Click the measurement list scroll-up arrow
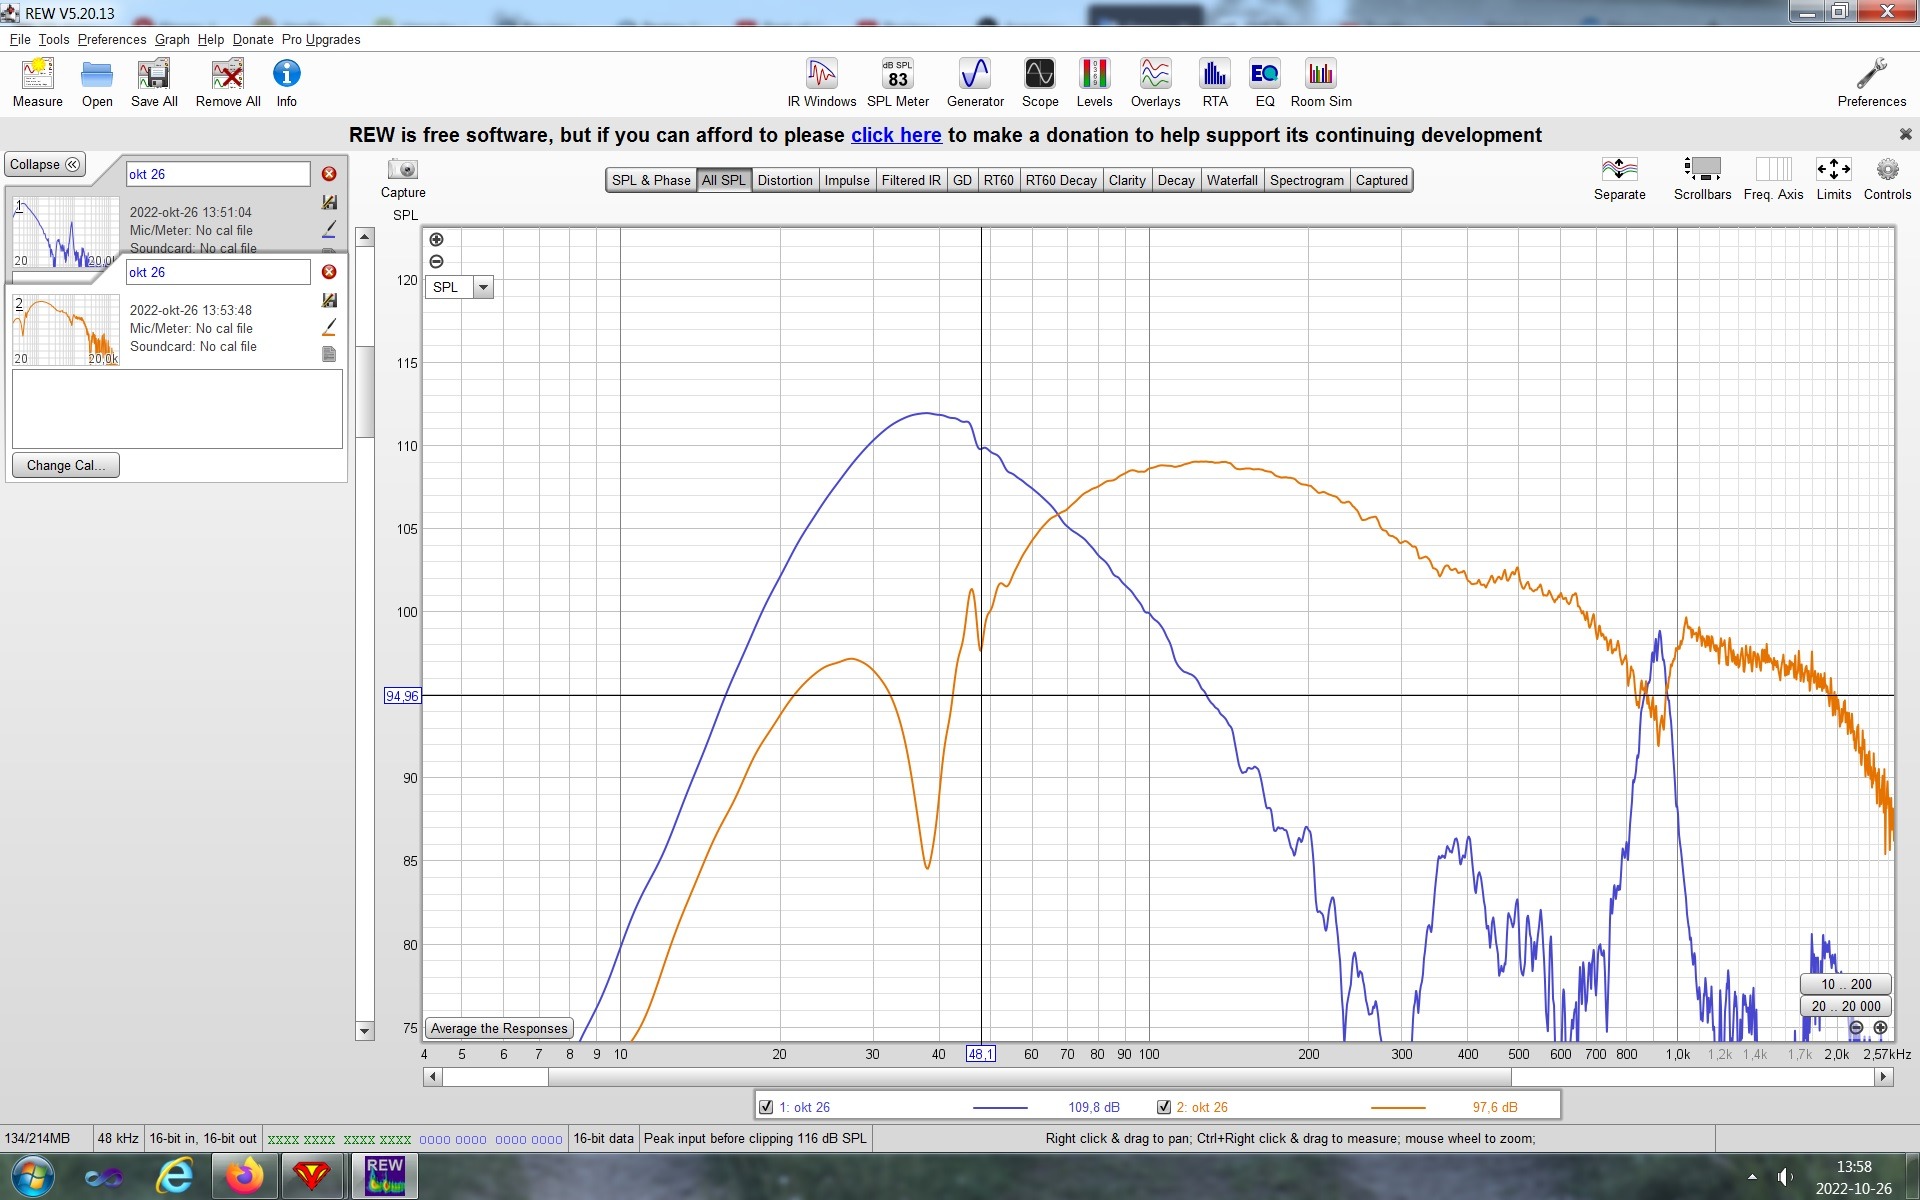The height and width of the screenshot is (1200, 1920). click(x=365, y=238)
